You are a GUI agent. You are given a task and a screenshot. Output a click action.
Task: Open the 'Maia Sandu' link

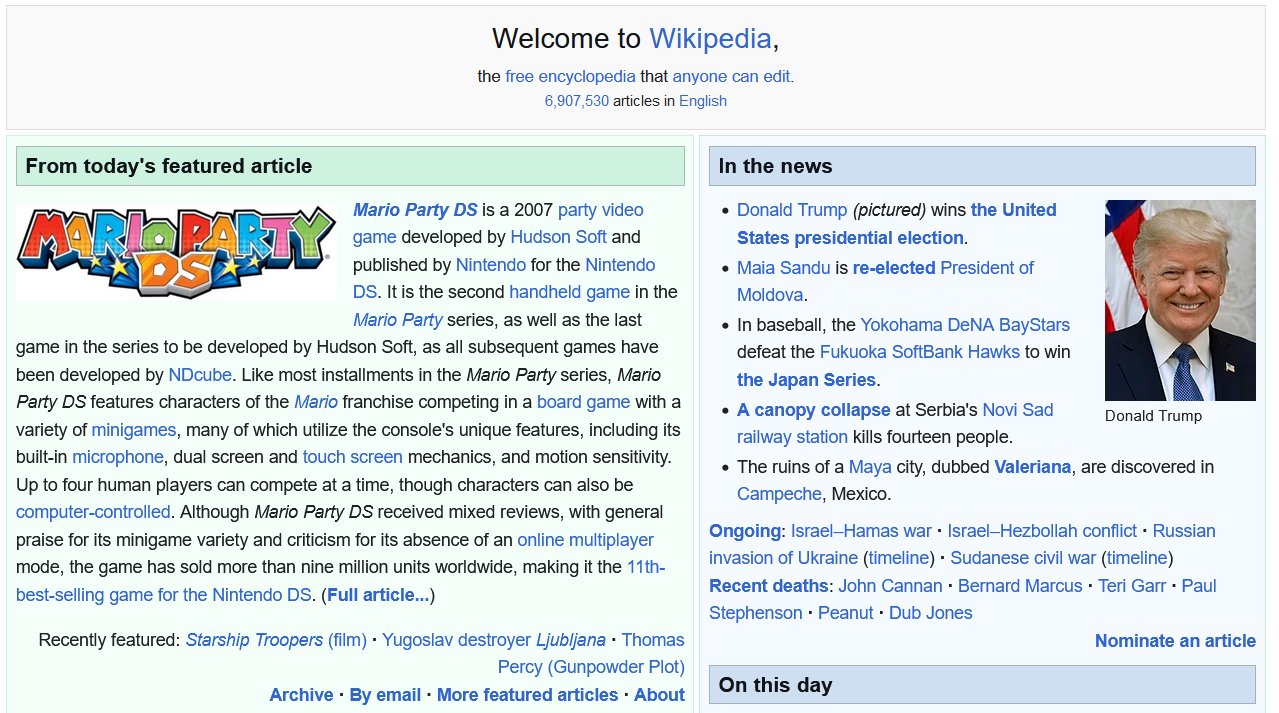pos(783,268)
